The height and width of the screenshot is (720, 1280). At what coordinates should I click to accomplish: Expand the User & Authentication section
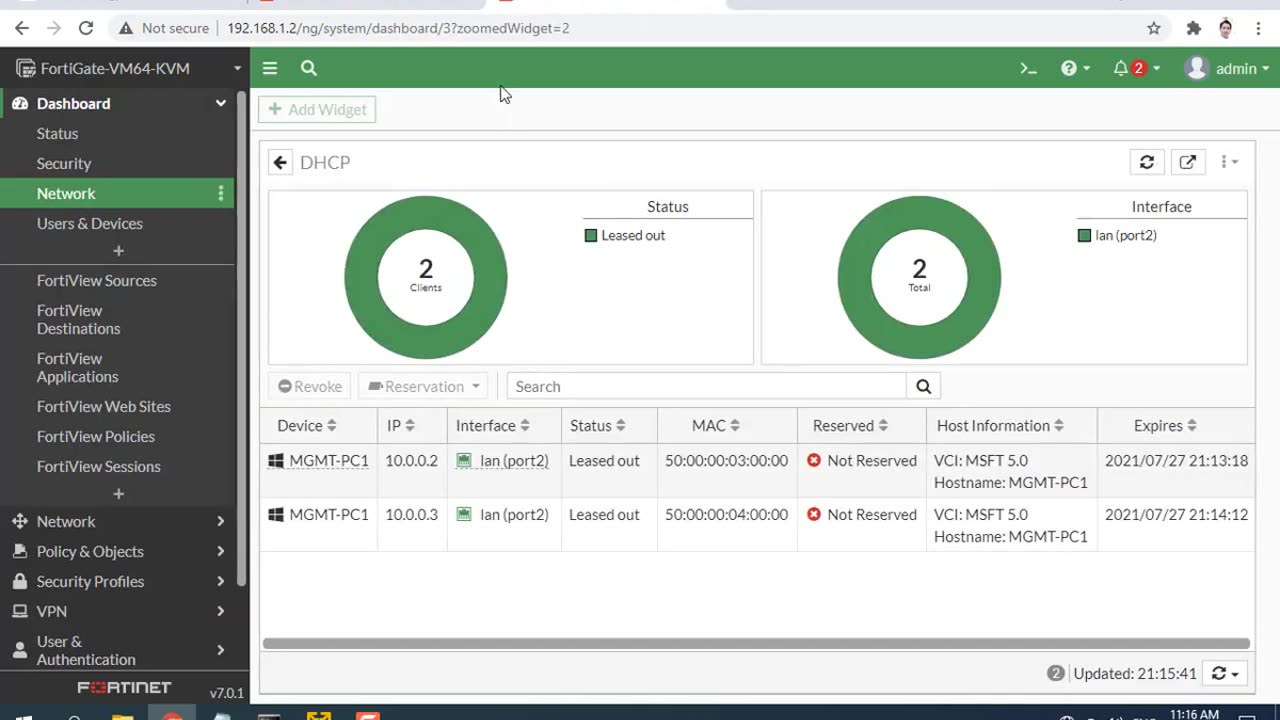click(x=117, y=651)
